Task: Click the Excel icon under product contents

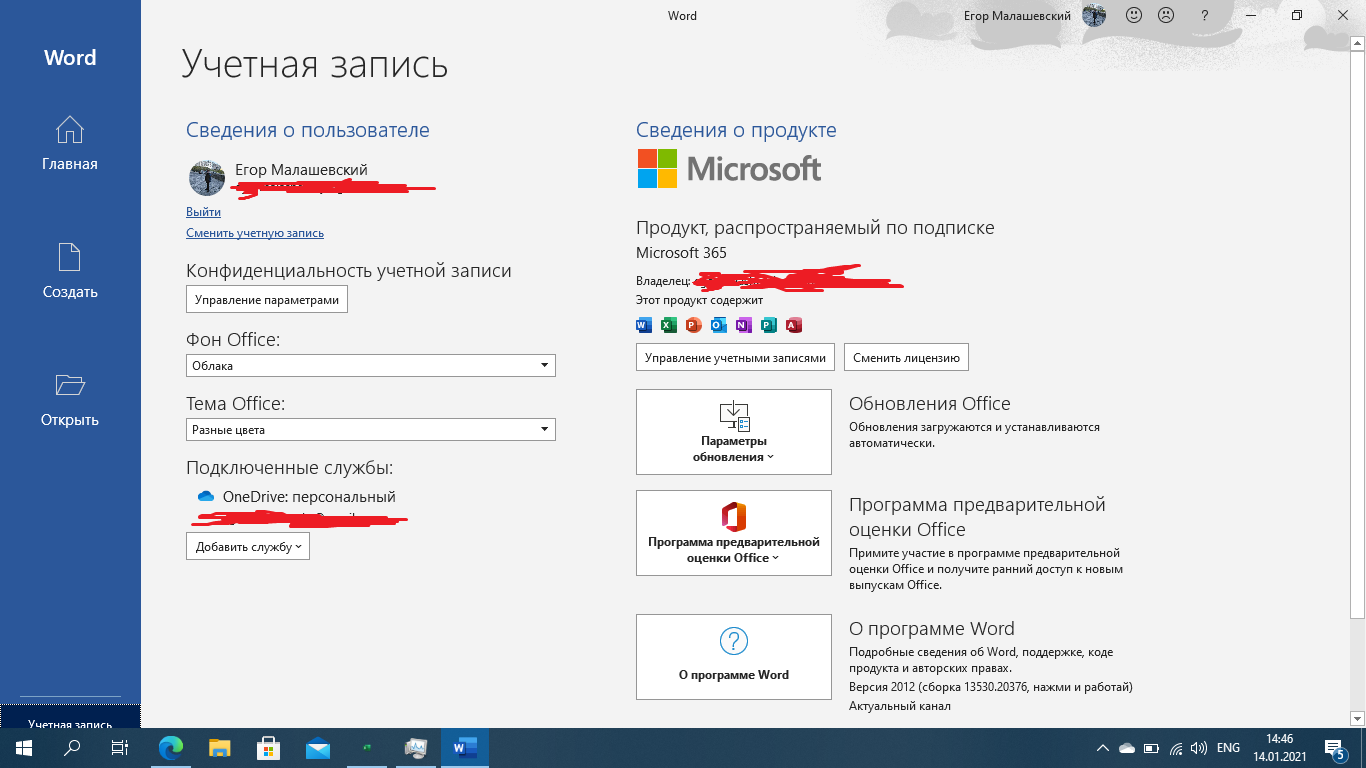Action: pyautogui.click(x=669, y=325)
